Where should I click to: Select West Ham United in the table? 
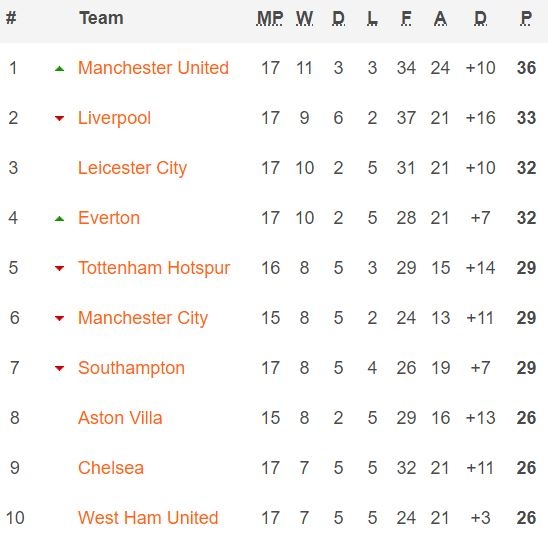[148, 518]
